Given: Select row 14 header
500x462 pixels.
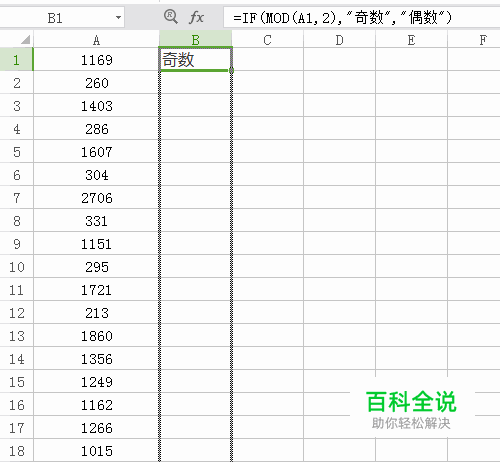Looking at the screenshot, I should point(16,358).
